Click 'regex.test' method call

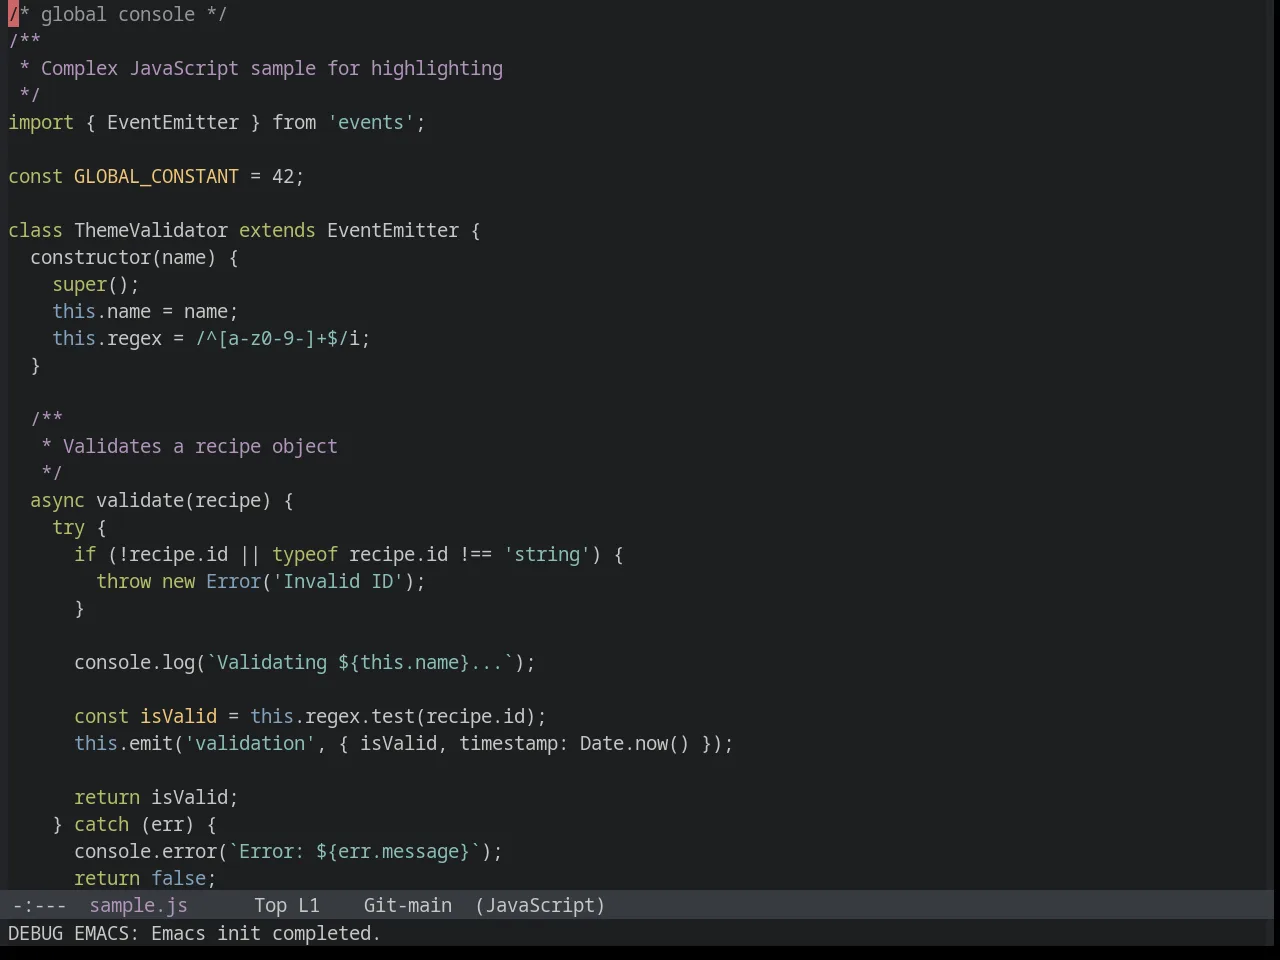pos(360,716)
